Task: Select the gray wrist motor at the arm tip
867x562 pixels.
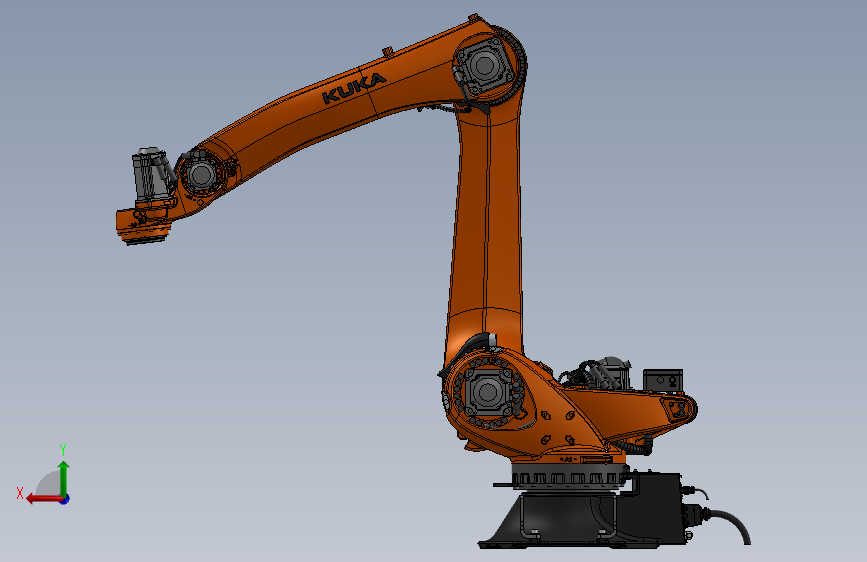Action: coord(152,174)
